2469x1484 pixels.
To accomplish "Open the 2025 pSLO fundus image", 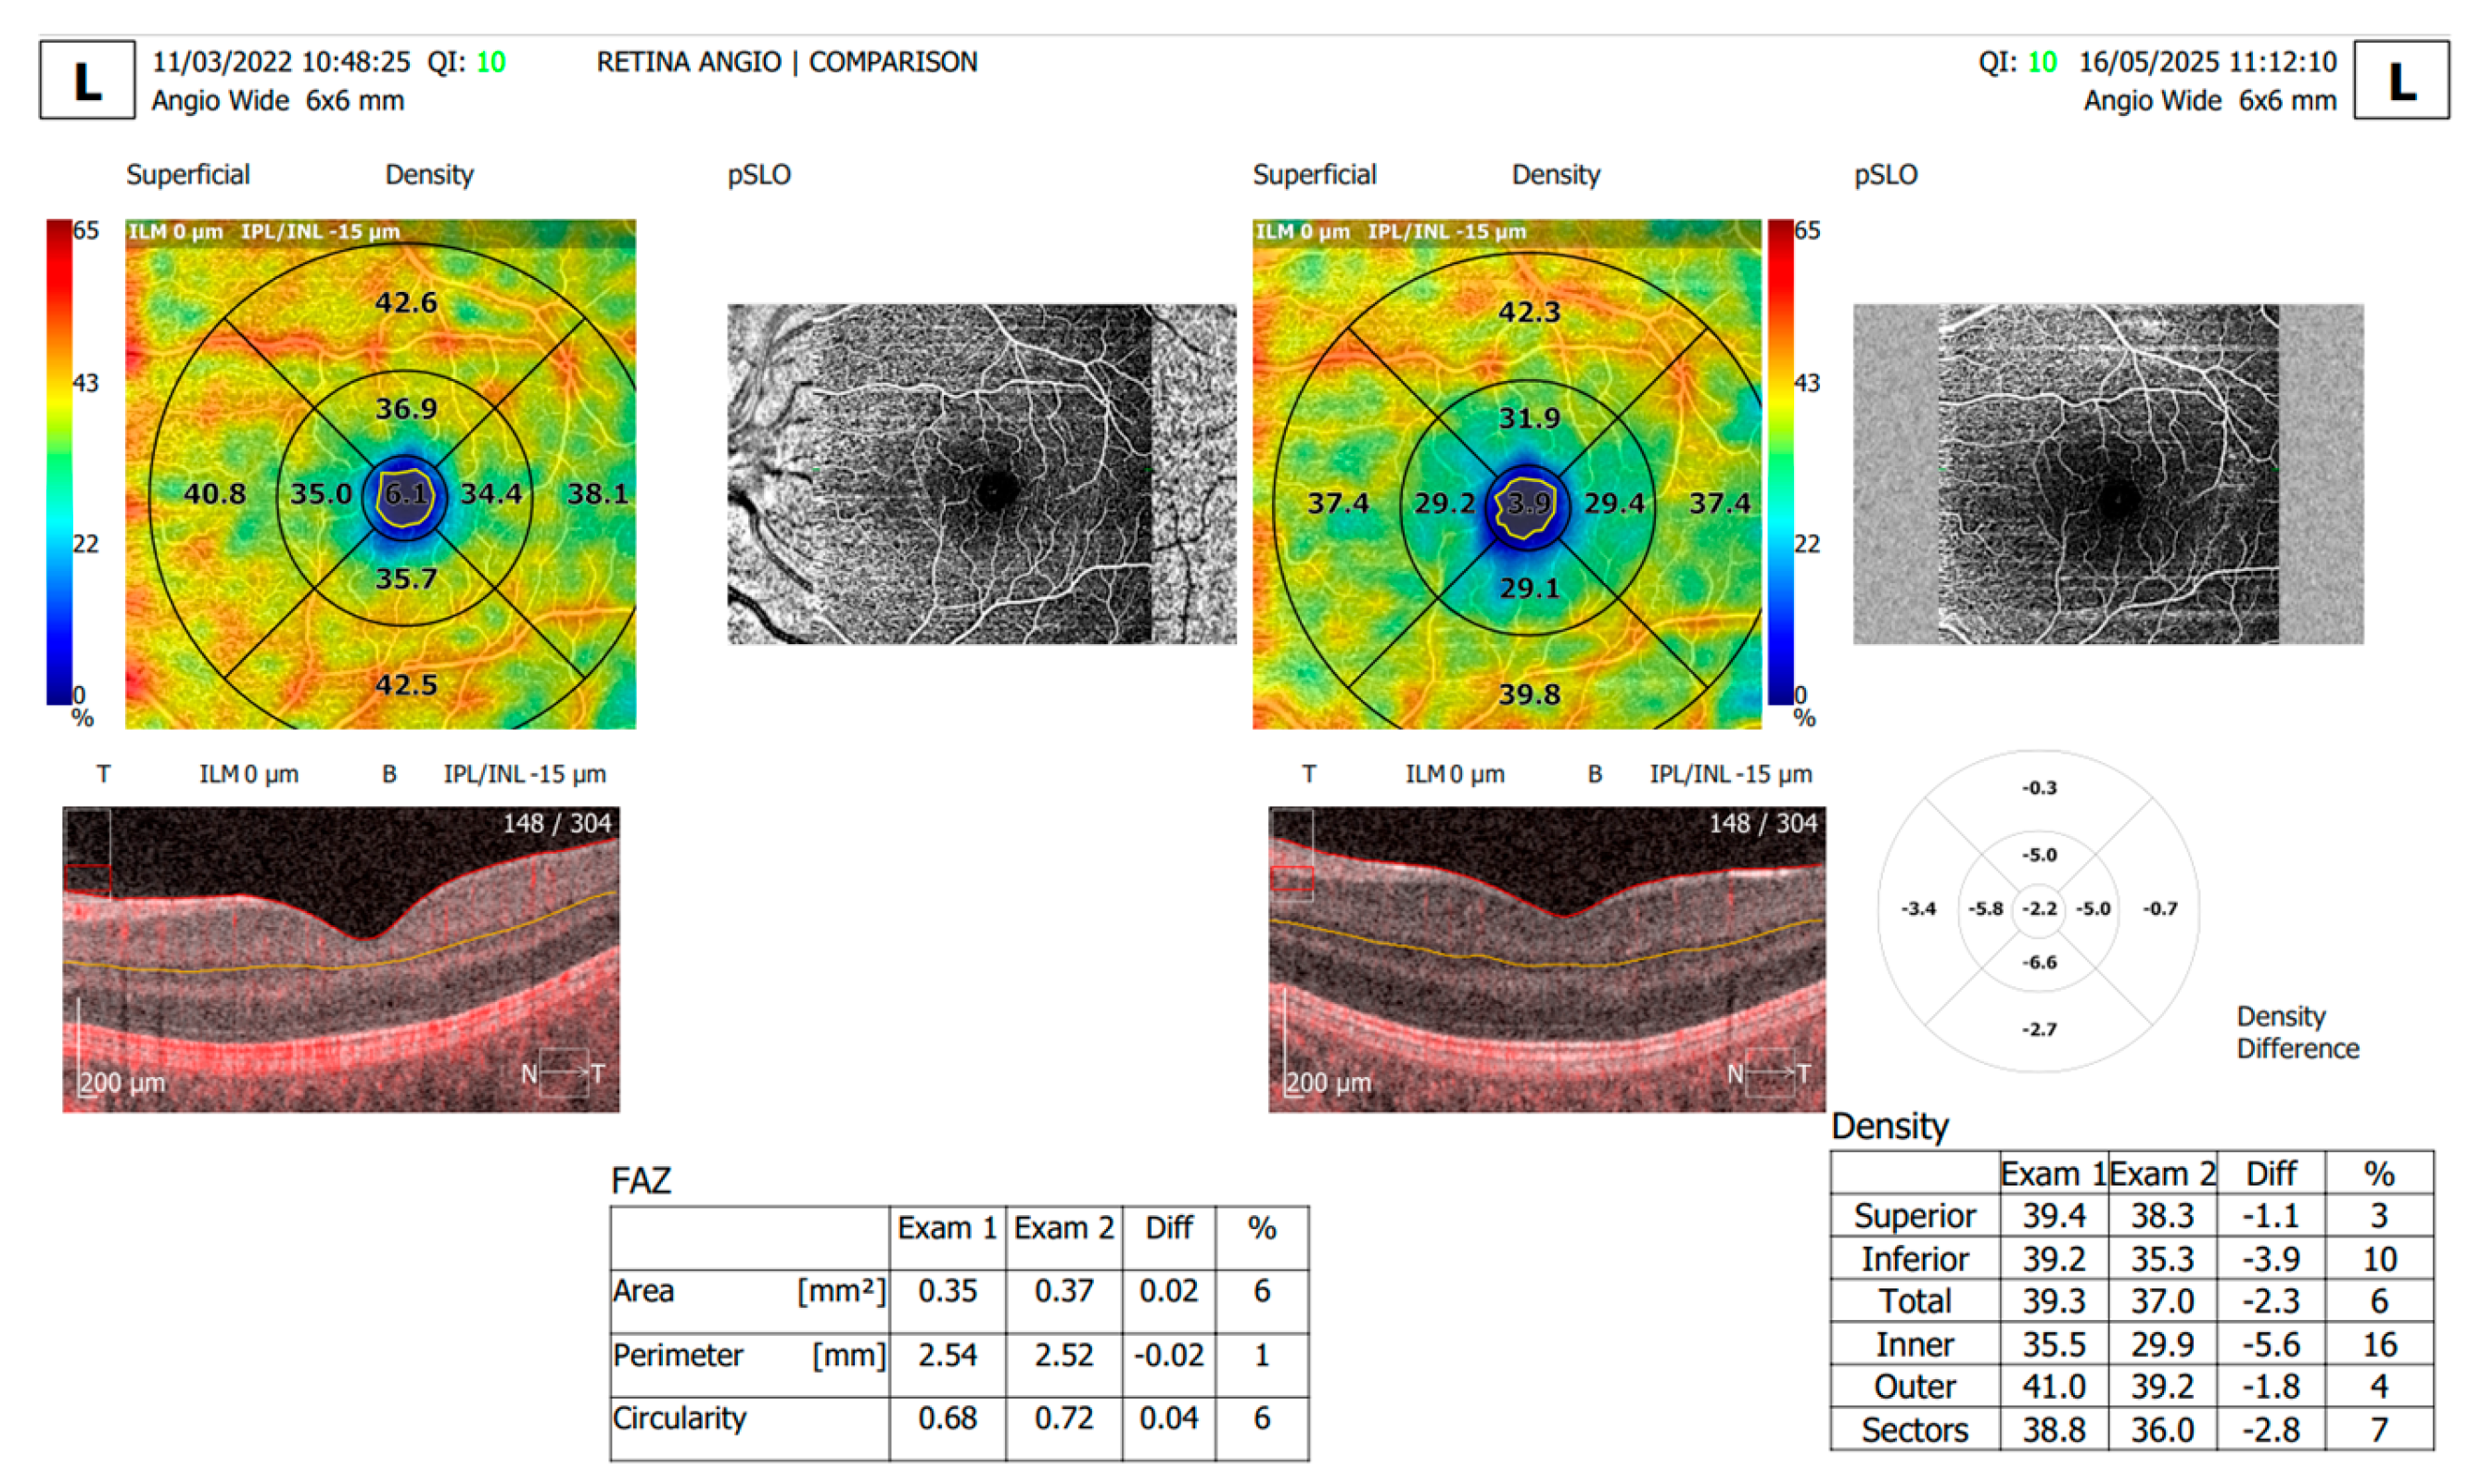I will (2107, 473).
